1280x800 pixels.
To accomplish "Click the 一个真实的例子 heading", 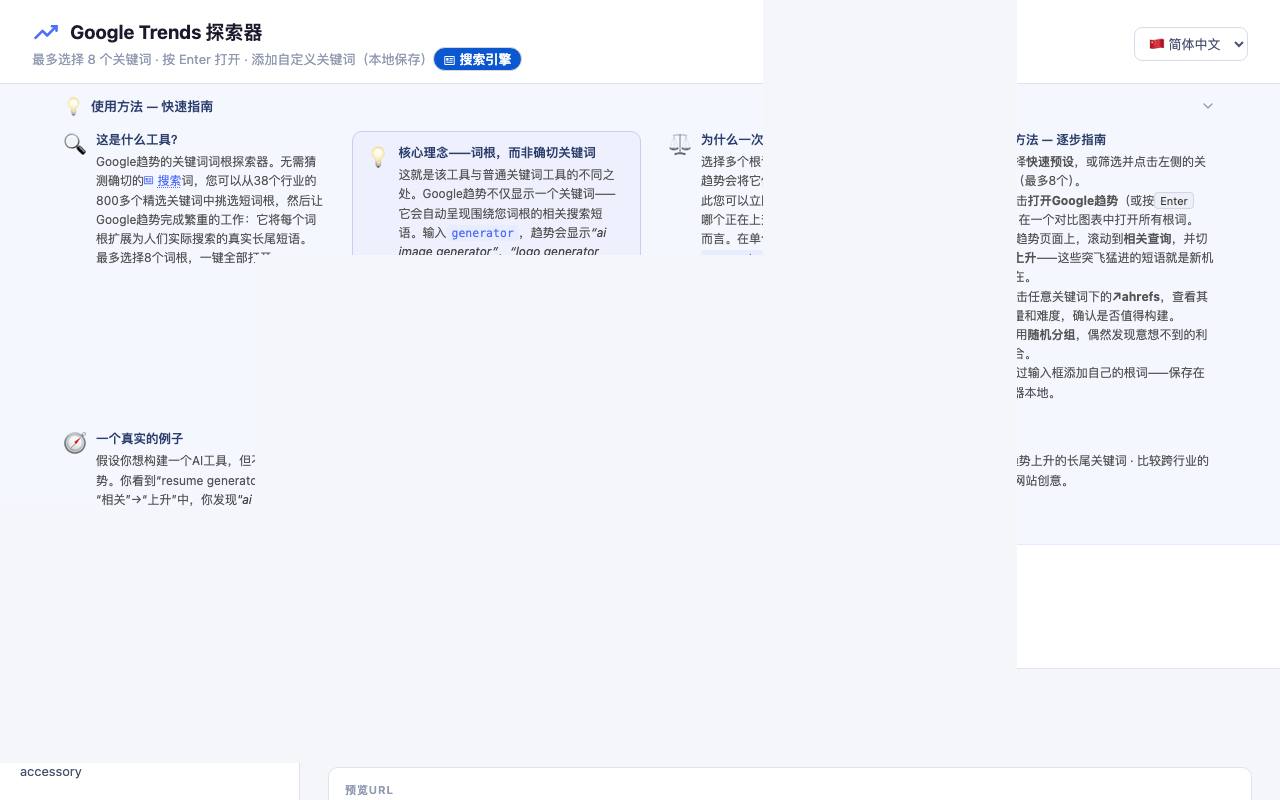I will (139, 439).
